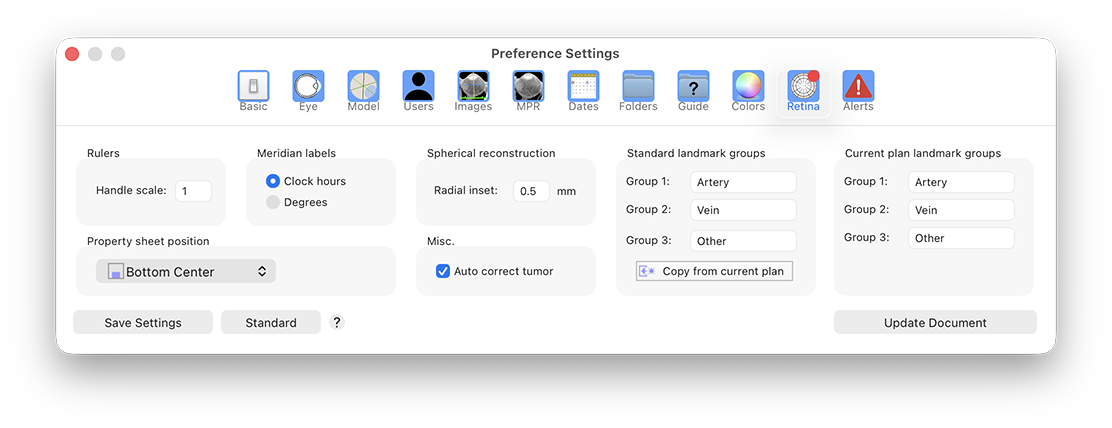This screenshot has height=428, width=1112.
Task: Select the Degrees meridian label option
Action: click(x=273, y=202)
